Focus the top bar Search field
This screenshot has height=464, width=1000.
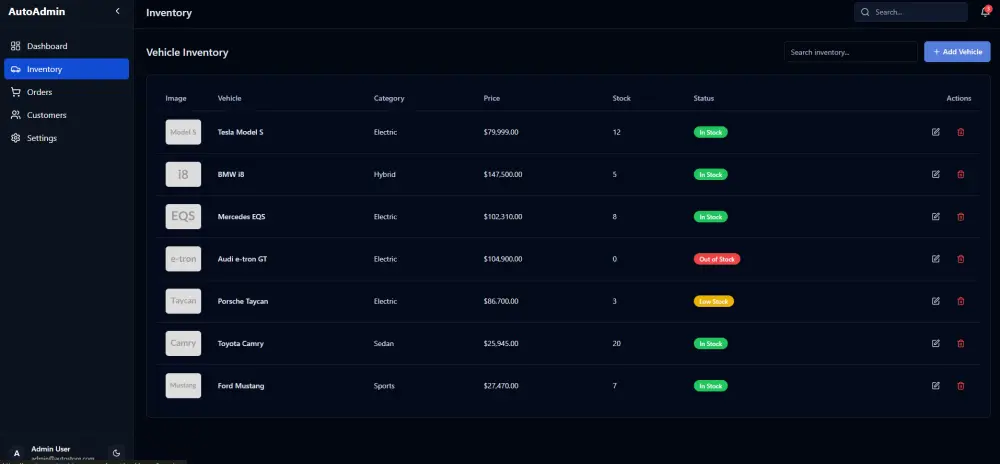pyautogui.click(x=911, y=12)
